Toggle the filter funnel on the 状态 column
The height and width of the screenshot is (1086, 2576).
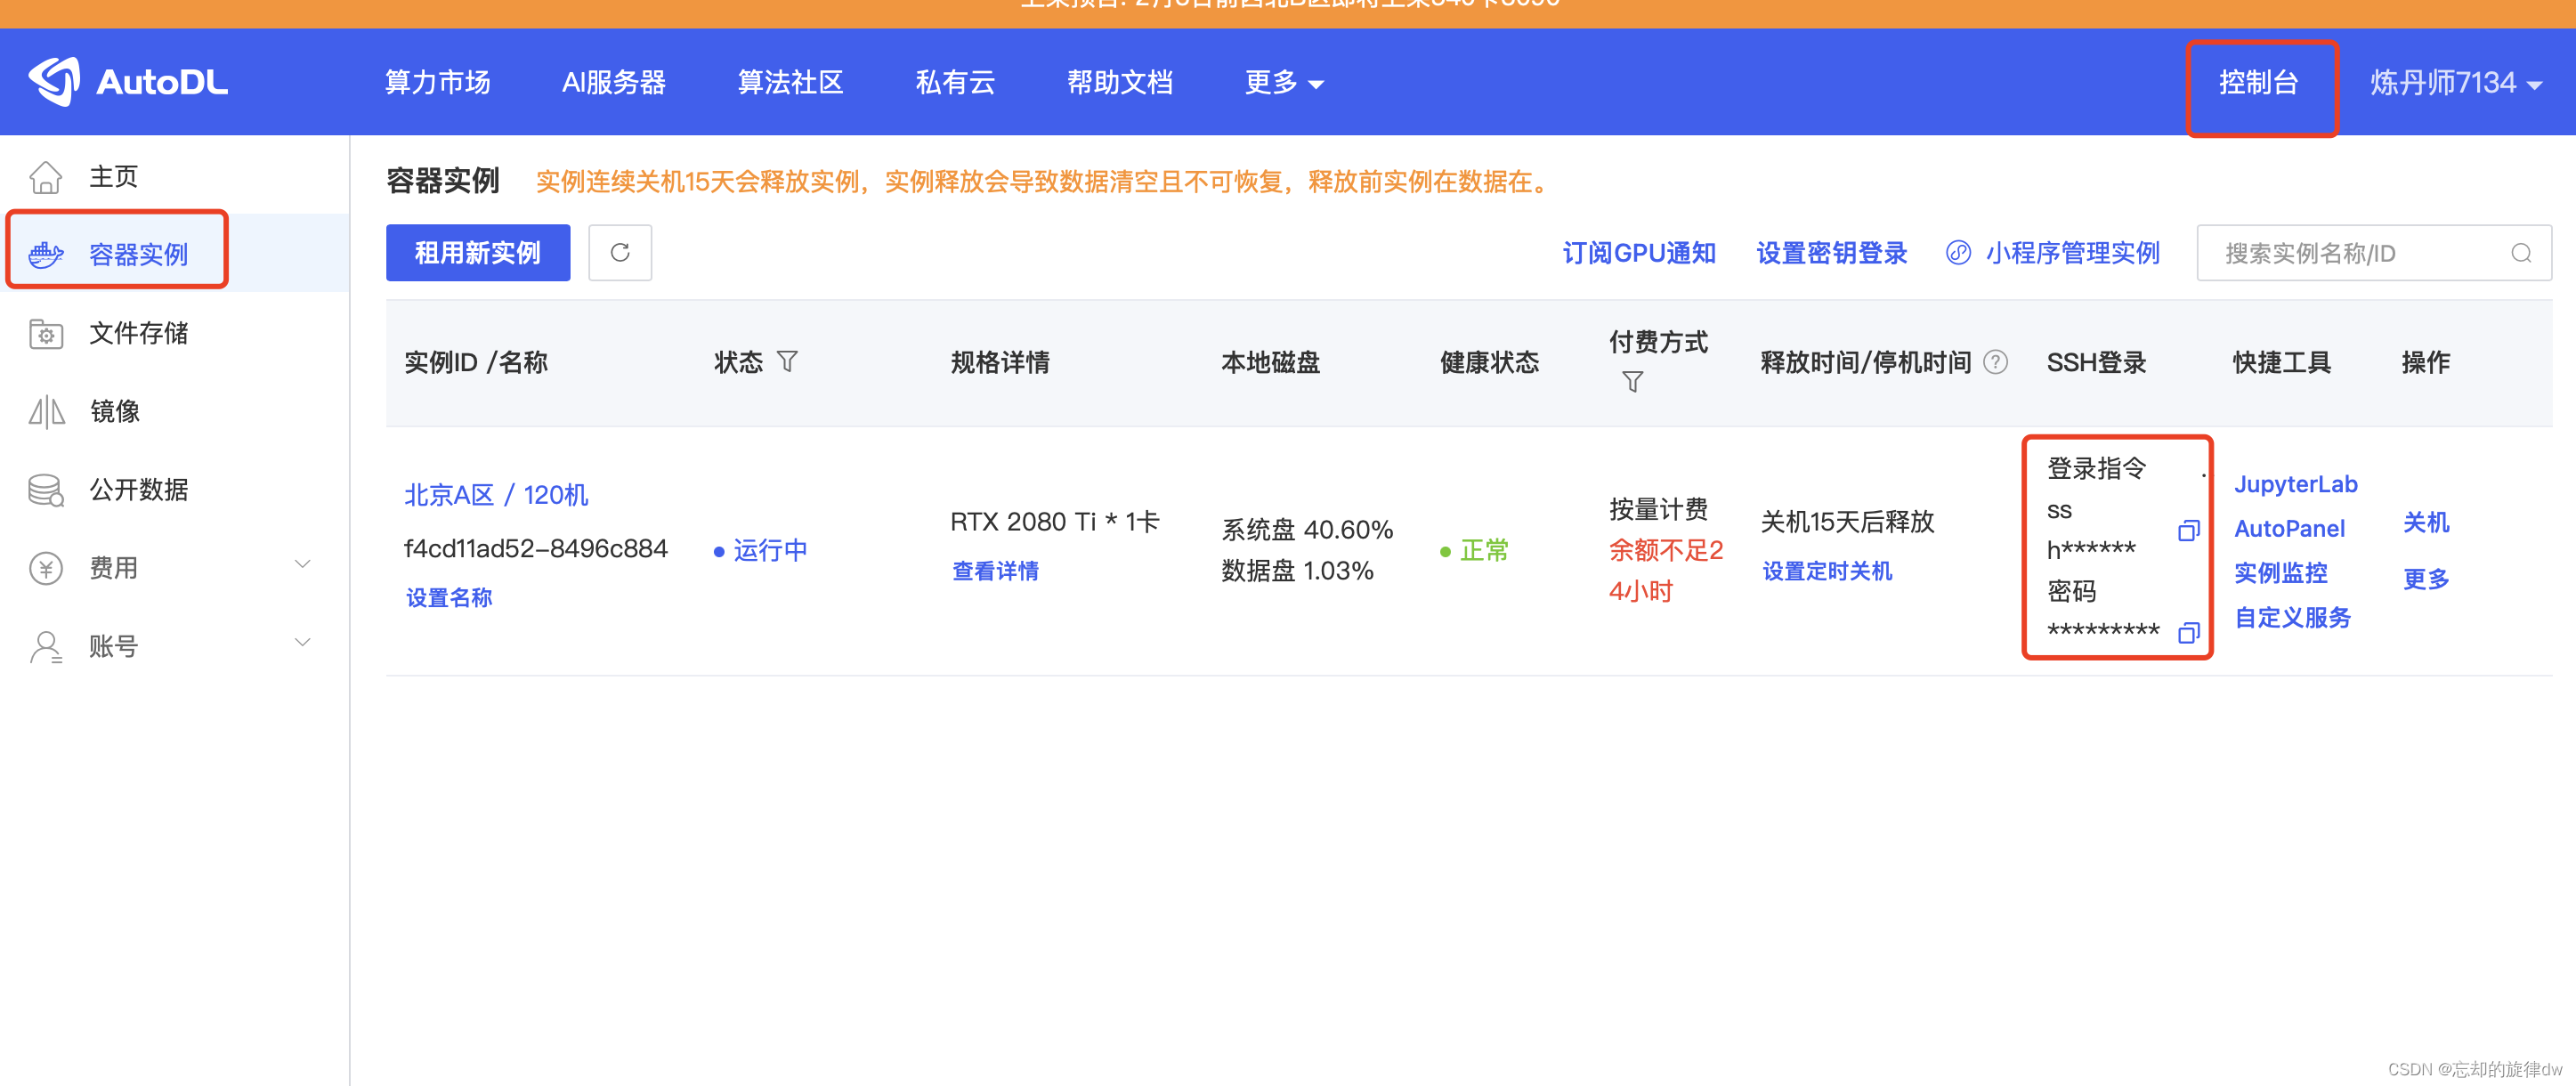(x=789, y=362)
